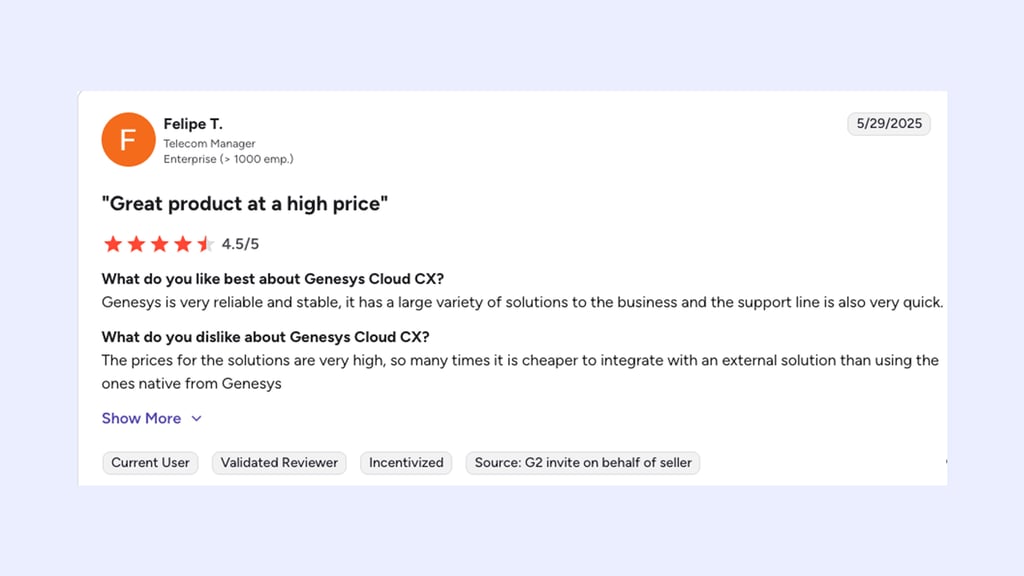This screenshot has width=1024, height=576.
Task: Click the Enterprise (> 1000 emp.) label
Action: tap(228, 159)
